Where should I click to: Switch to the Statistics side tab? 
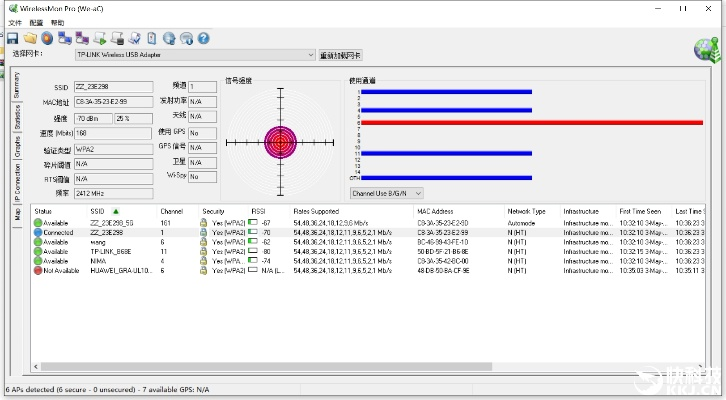tap(16, 118)
